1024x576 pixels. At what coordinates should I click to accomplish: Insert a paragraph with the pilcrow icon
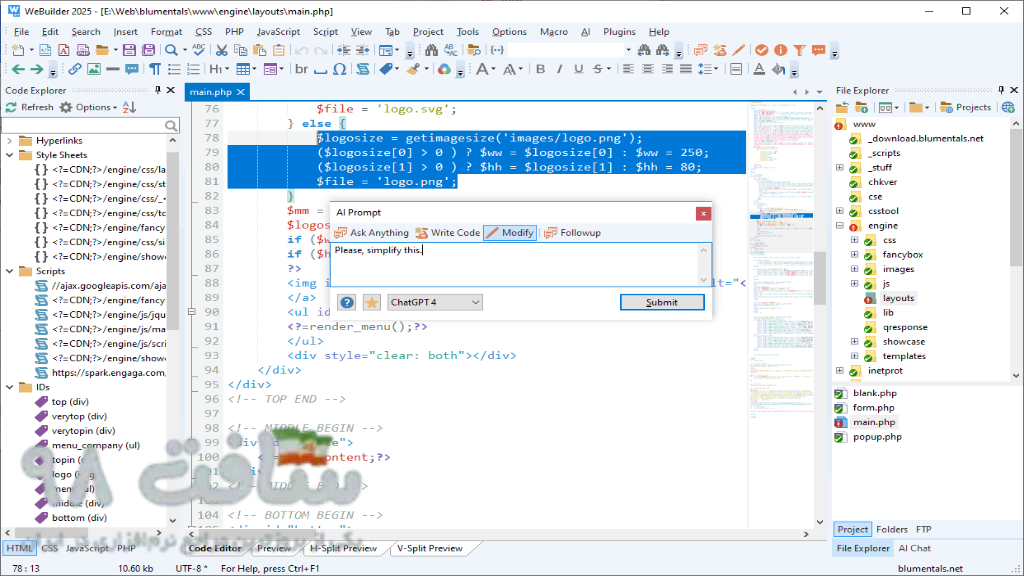[x=155, y=69]
